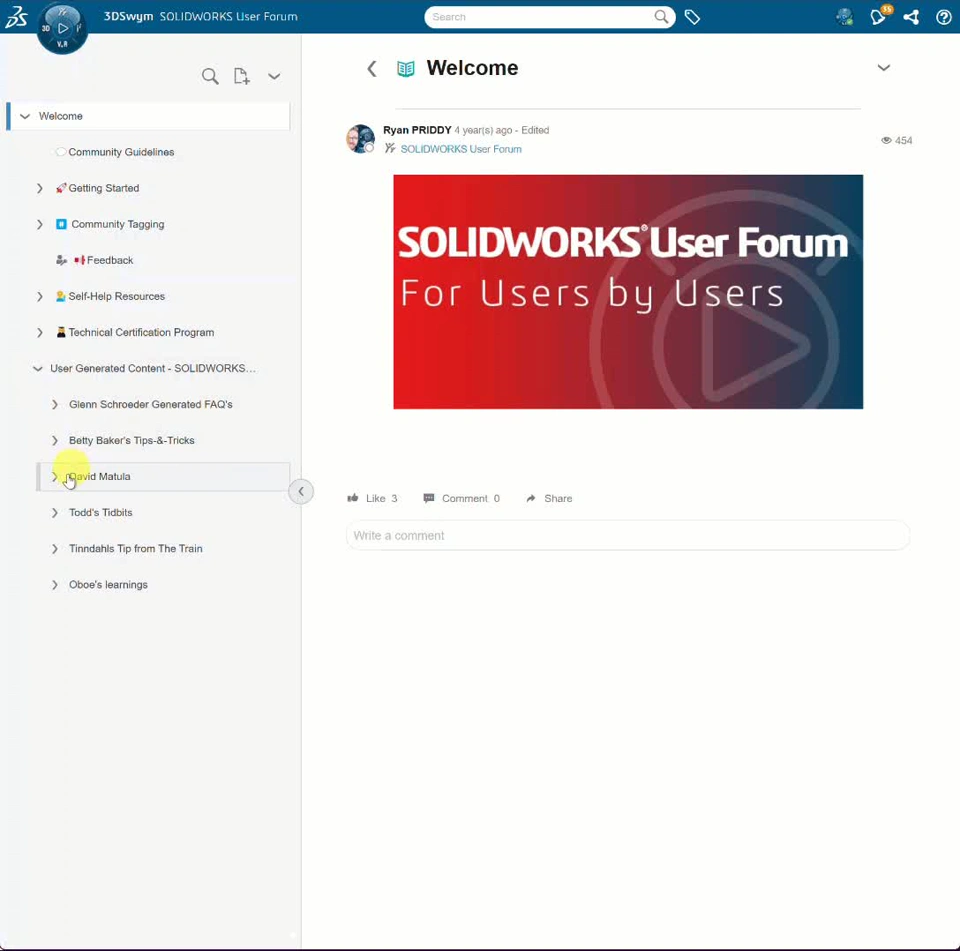960x951 pixels.
Task: Open the 3DEXPERIENCE compass
Action: click(62, 28)
